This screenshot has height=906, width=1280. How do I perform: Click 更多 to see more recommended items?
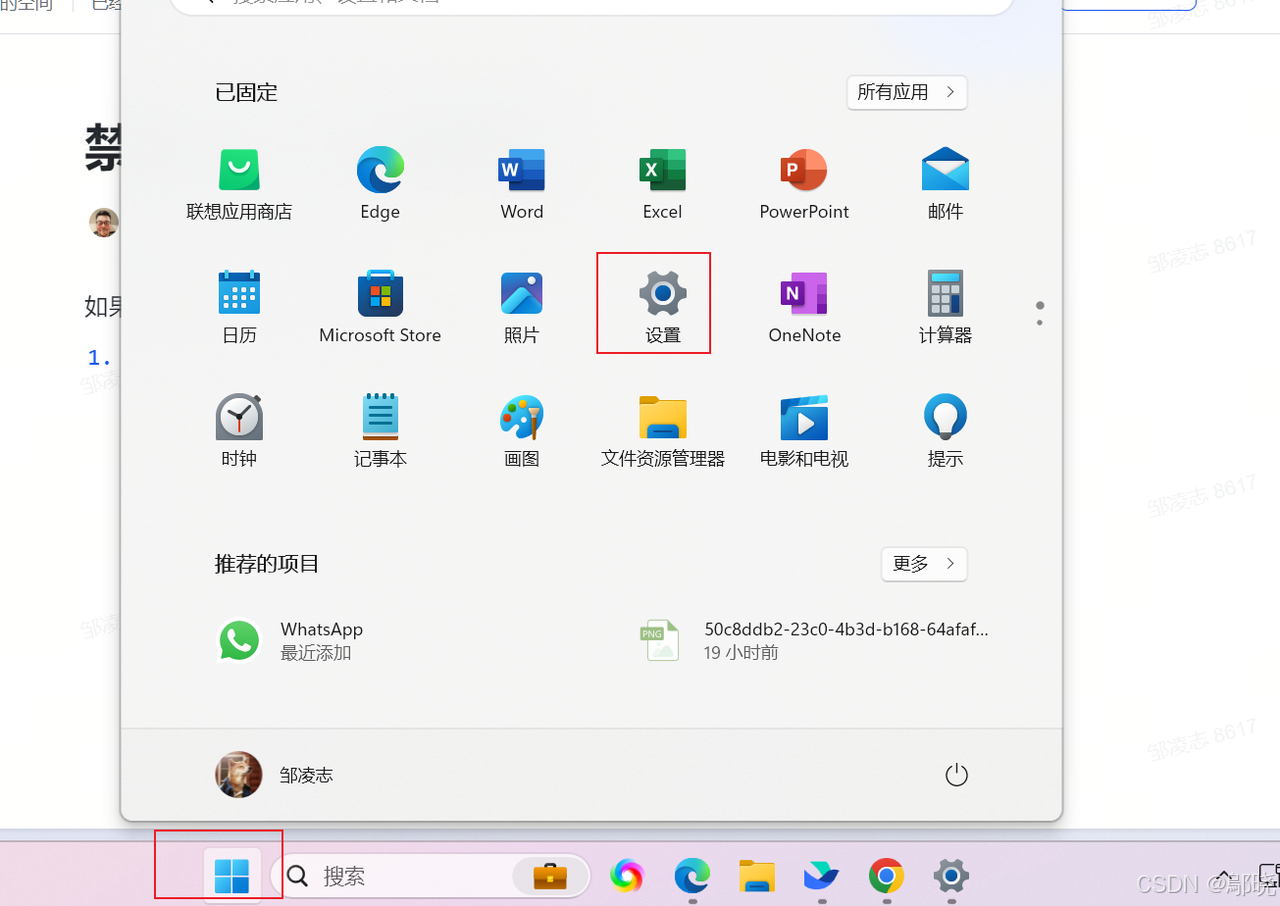point(924,564)
